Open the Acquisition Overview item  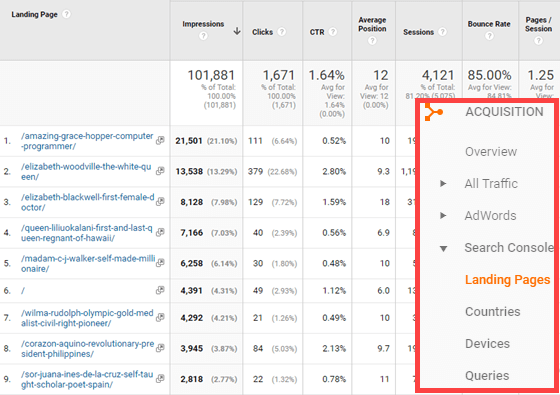[491, 151]
